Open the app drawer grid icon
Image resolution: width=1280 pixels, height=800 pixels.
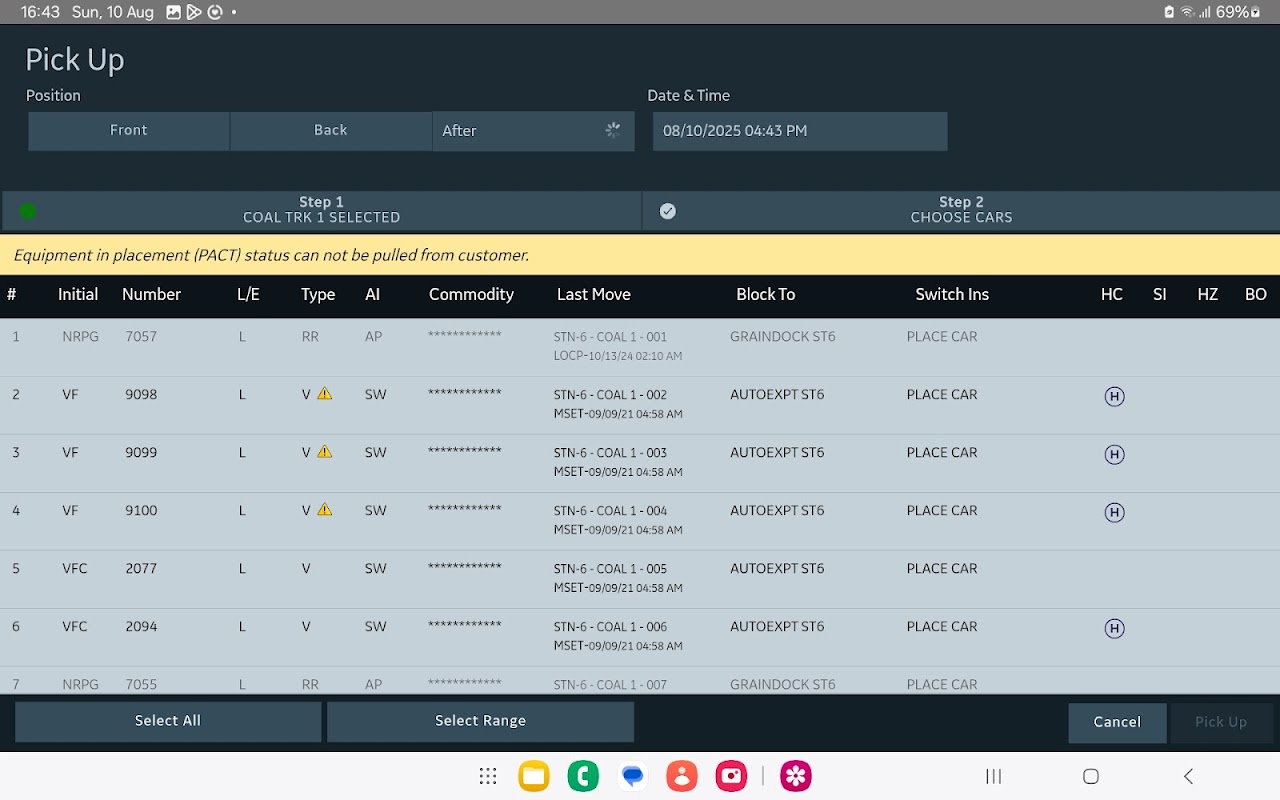pyautogui.click(x=488, y=776)
